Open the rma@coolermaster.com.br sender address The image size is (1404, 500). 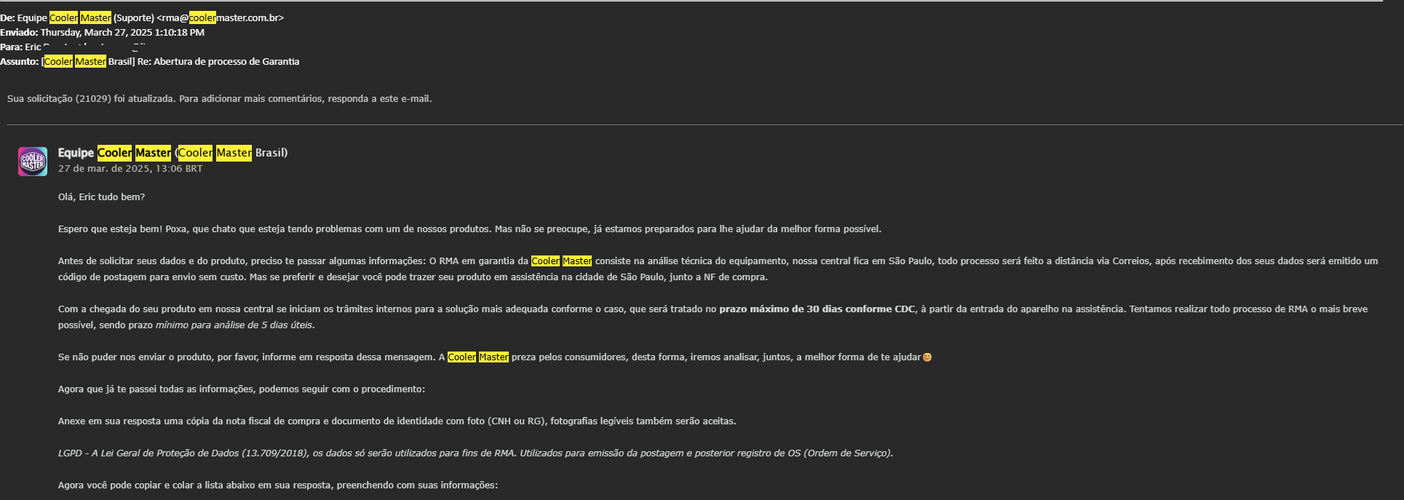(236, 18)
